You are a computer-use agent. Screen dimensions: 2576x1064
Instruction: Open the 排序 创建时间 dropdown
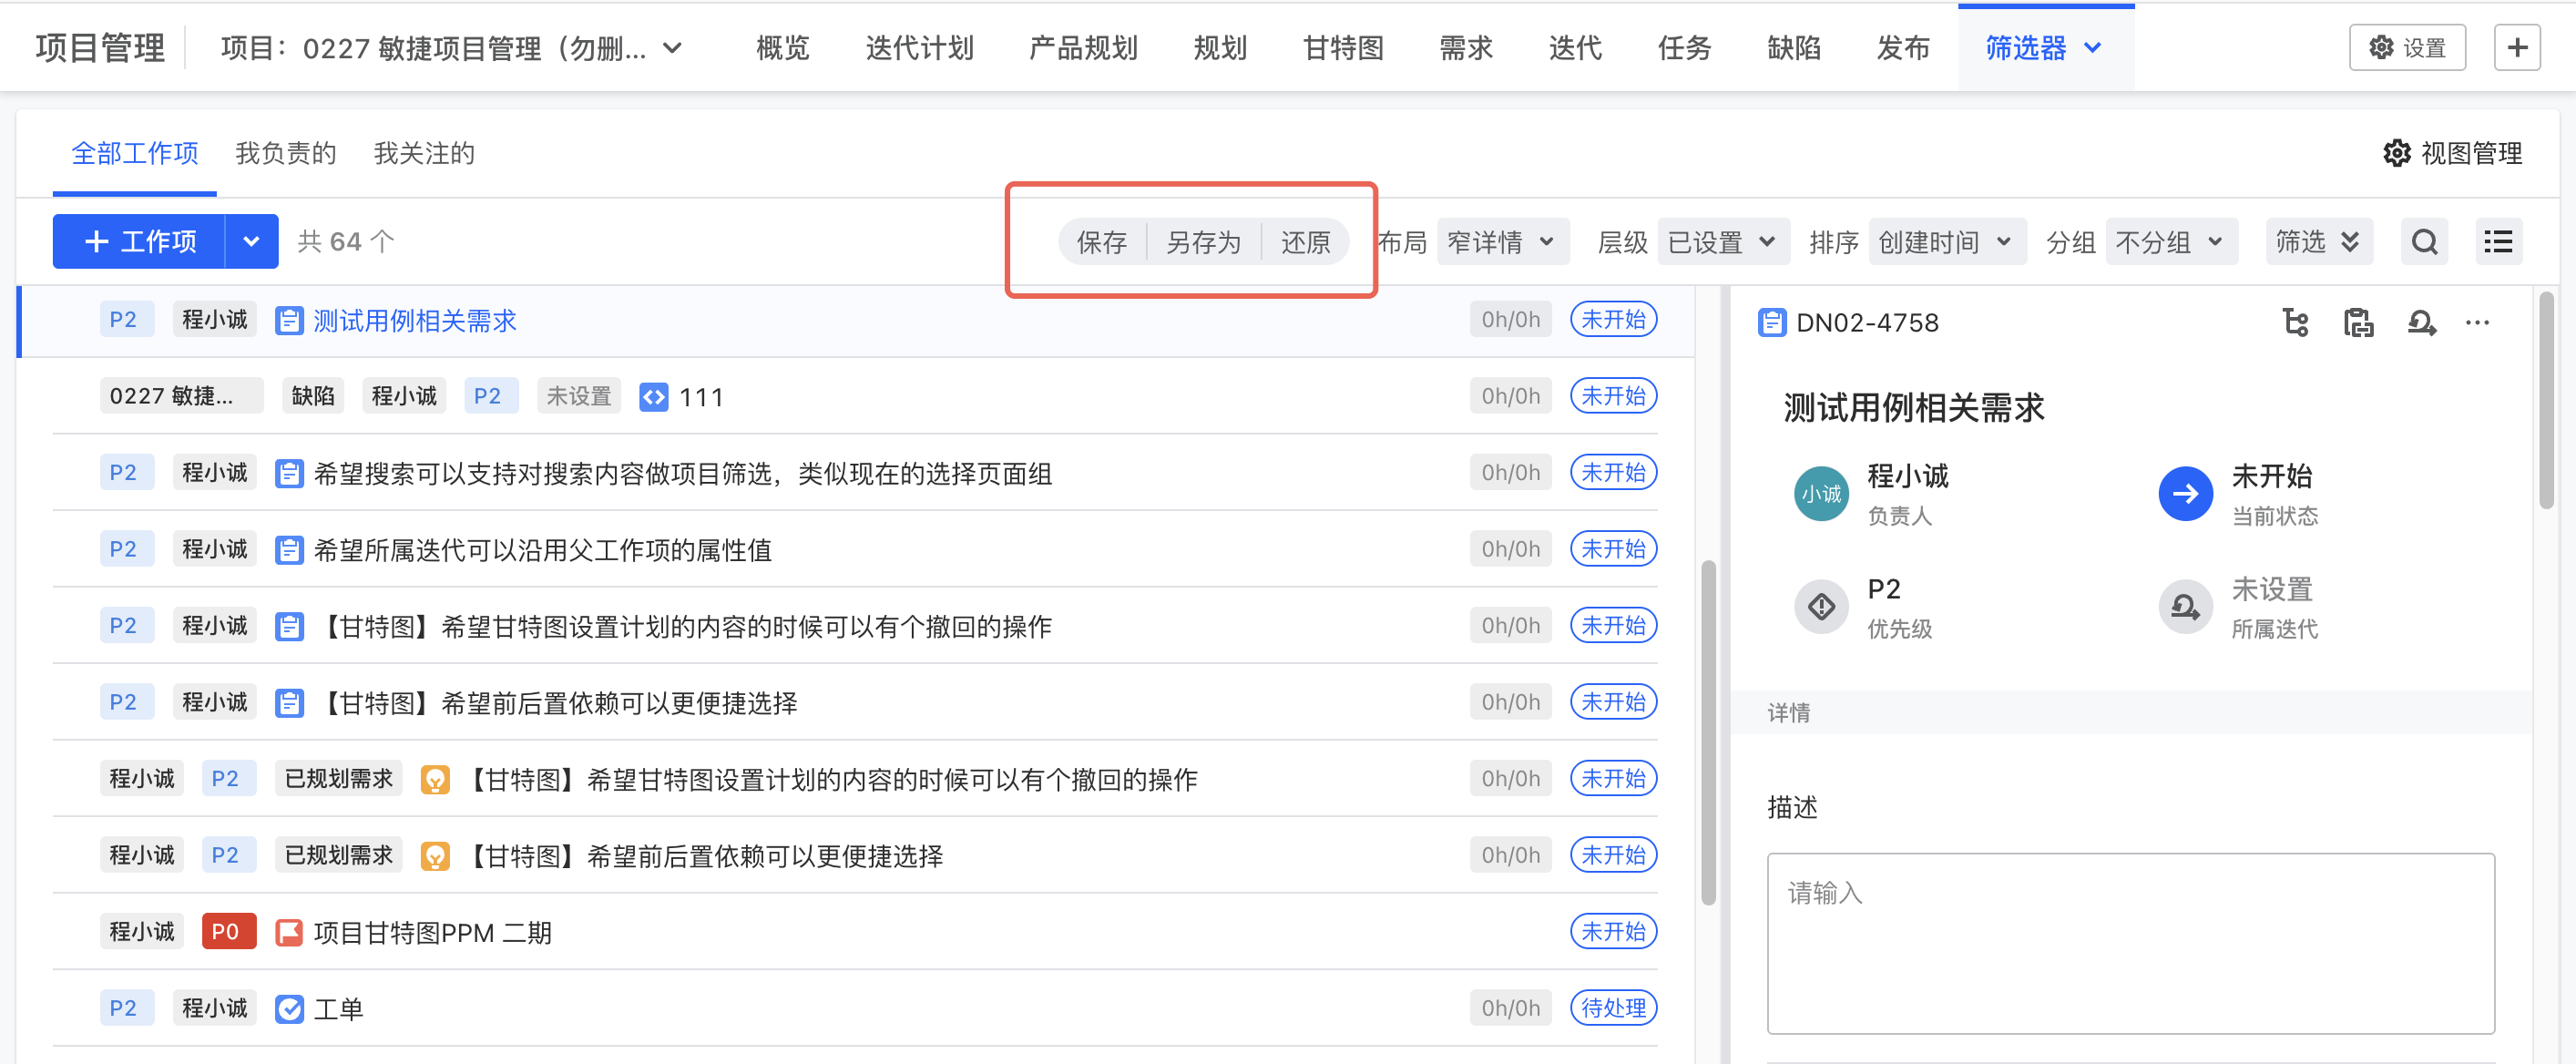pos(1947,241)
